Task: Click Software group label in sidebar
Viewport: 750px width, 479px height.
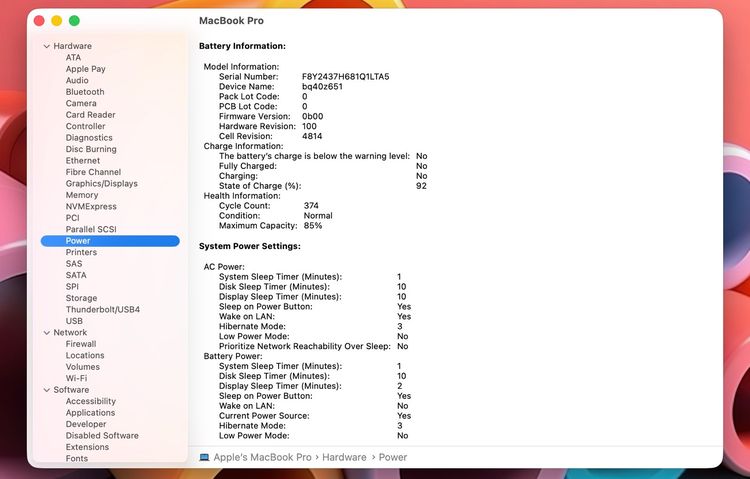Action: [71, 390]
